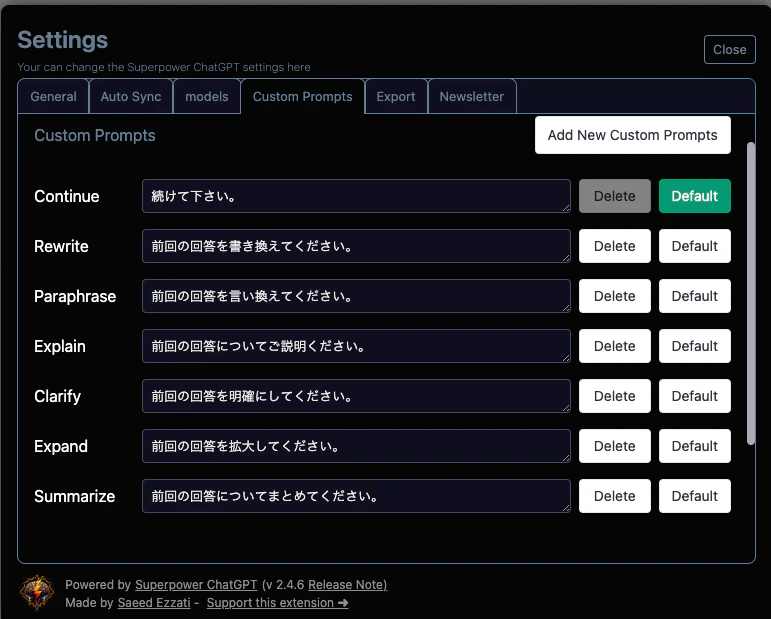This screenshot has height=619, width=771.
Task: Click the Rewrite prompt text field
Action: coord(356,246)
